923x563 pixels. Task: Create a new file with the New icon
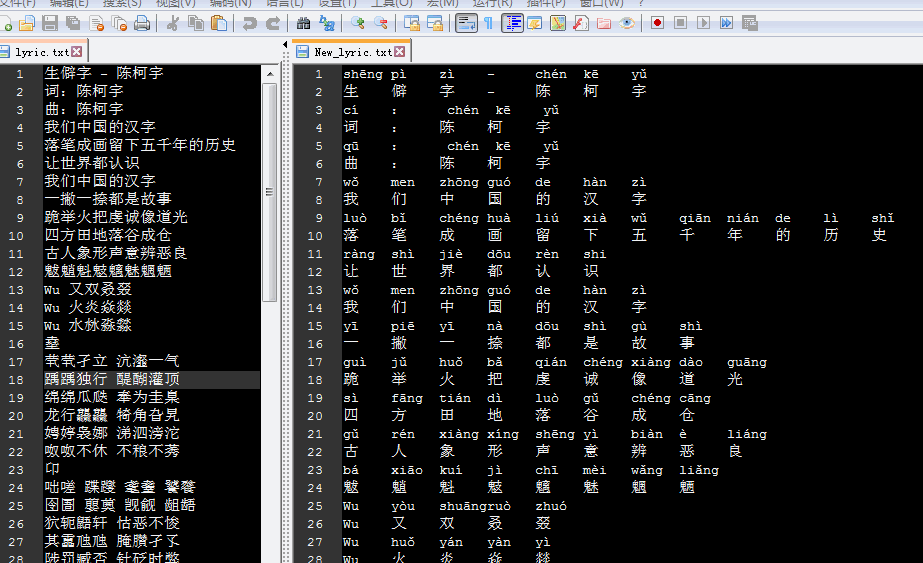point(6,24)
